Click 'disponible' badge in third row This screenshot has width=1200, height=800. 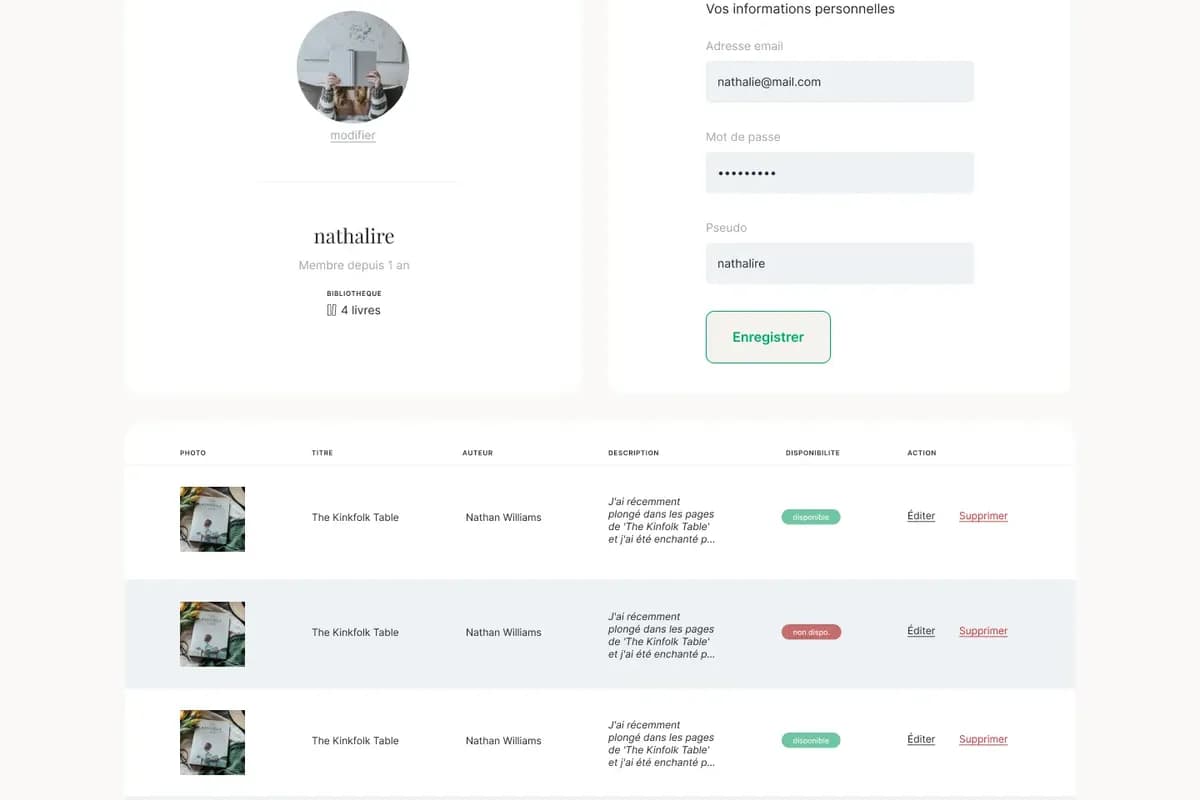point(810,741)
